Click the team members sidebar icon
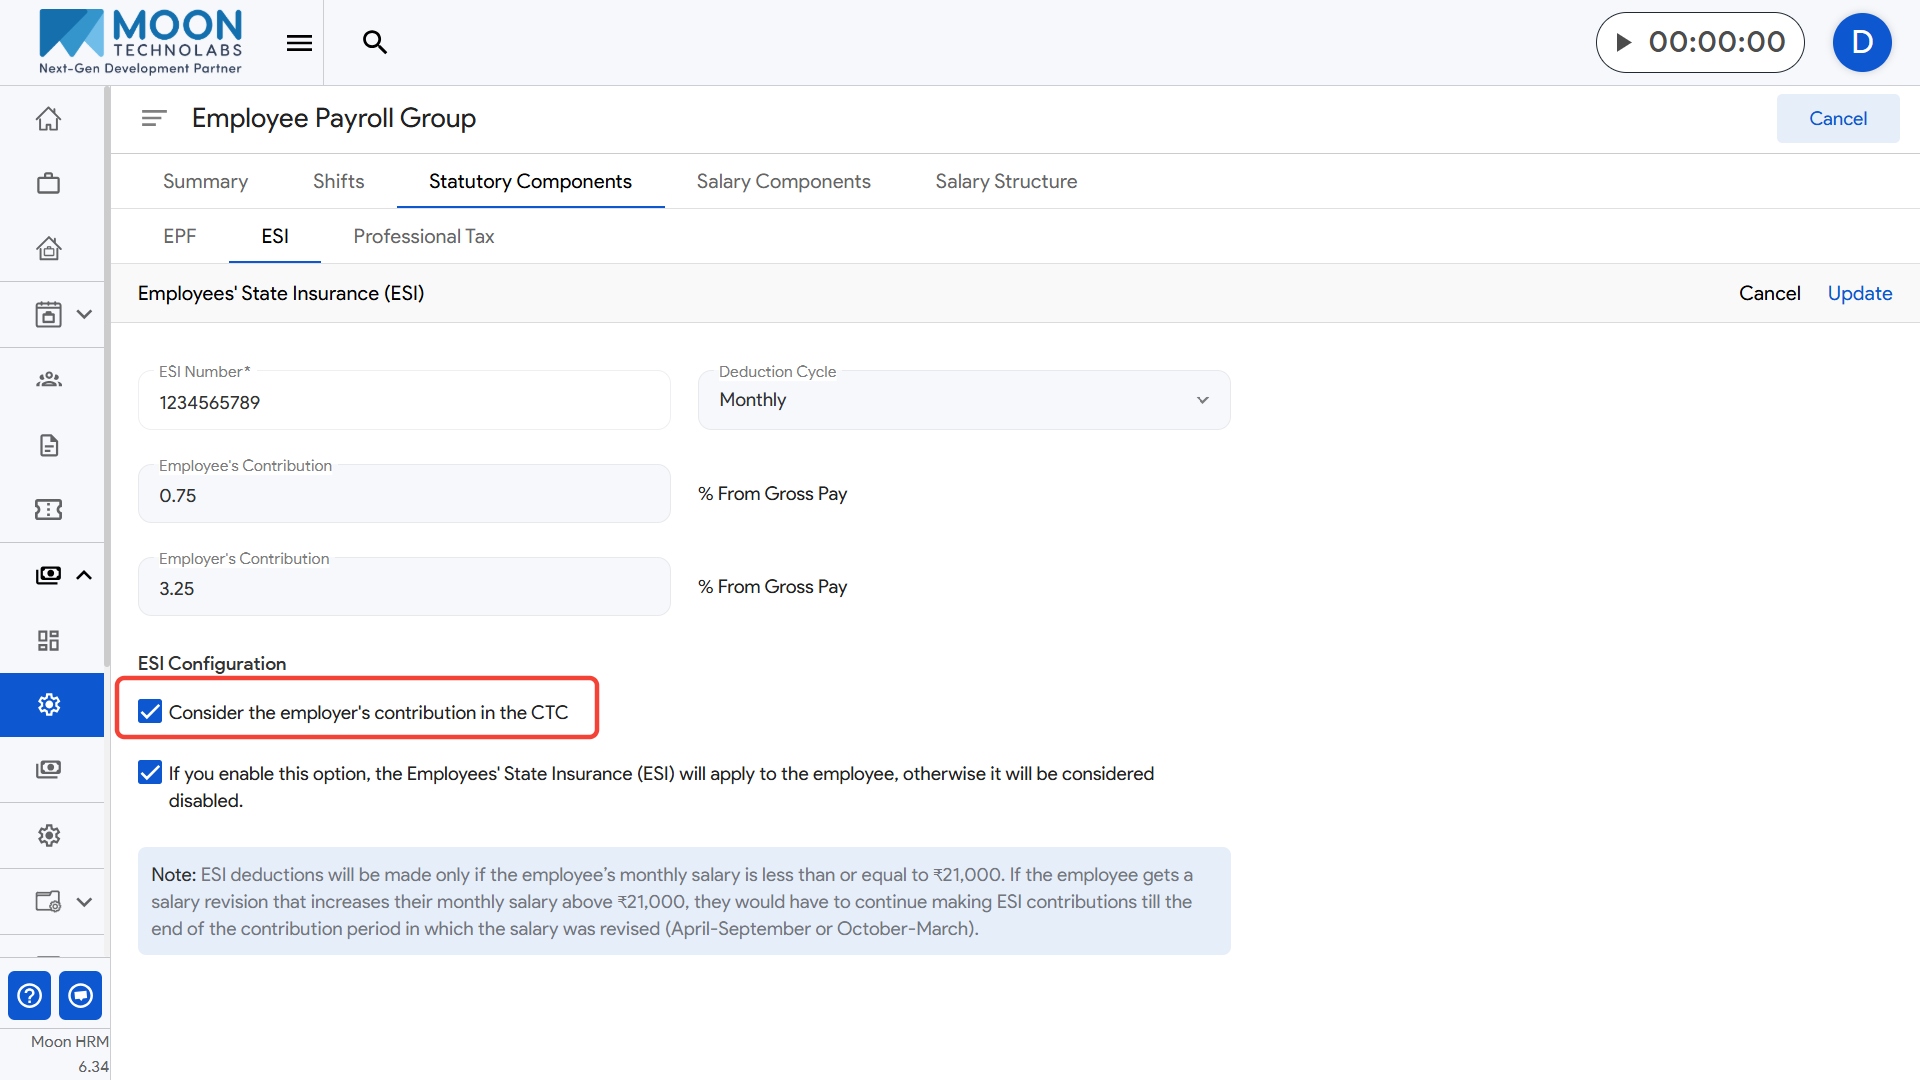 point(48,380)
